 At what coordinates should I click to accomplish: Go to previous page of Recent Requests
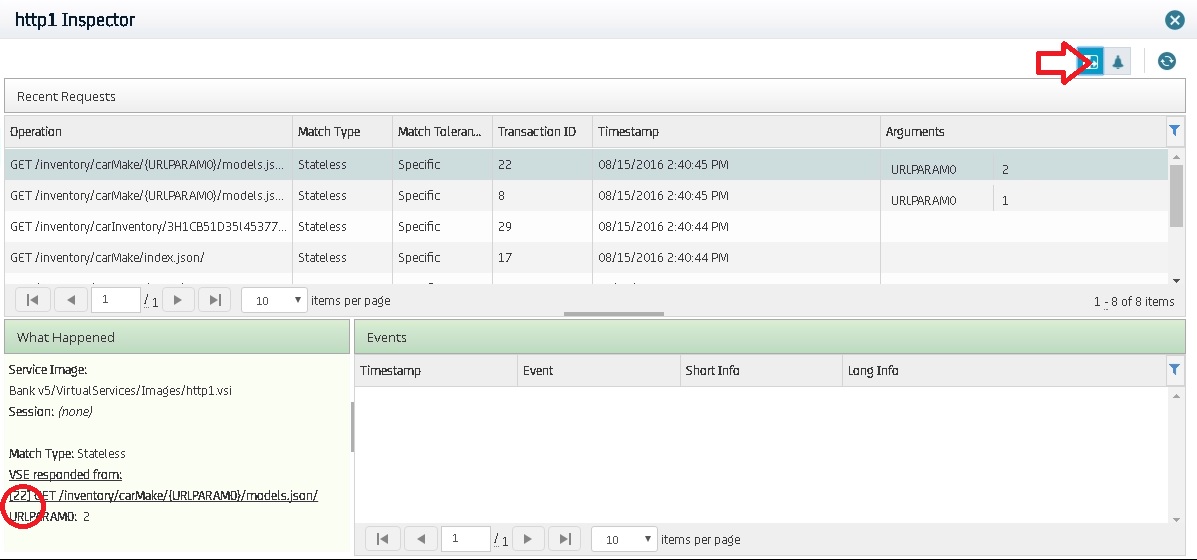[70, 300]
